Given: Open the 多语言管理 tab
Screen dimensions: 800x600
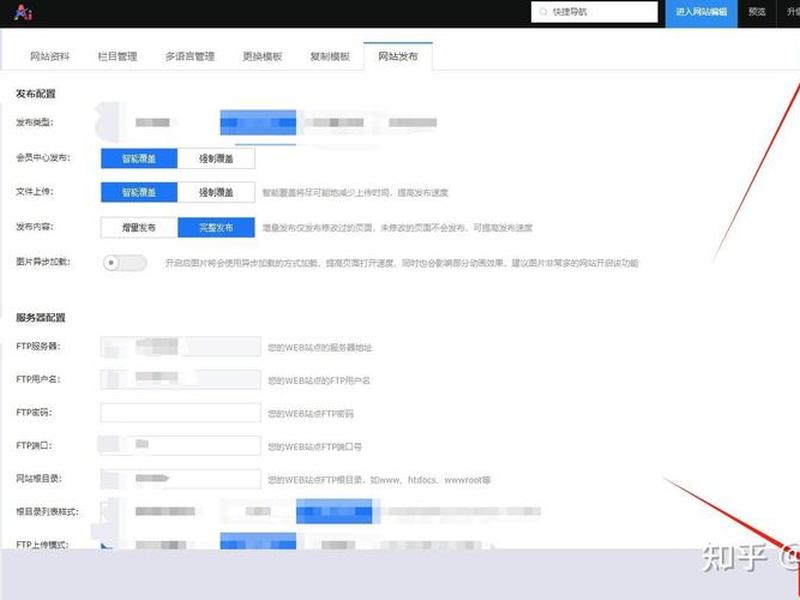Looking at the screenshot, I should (x=190, y=57).
